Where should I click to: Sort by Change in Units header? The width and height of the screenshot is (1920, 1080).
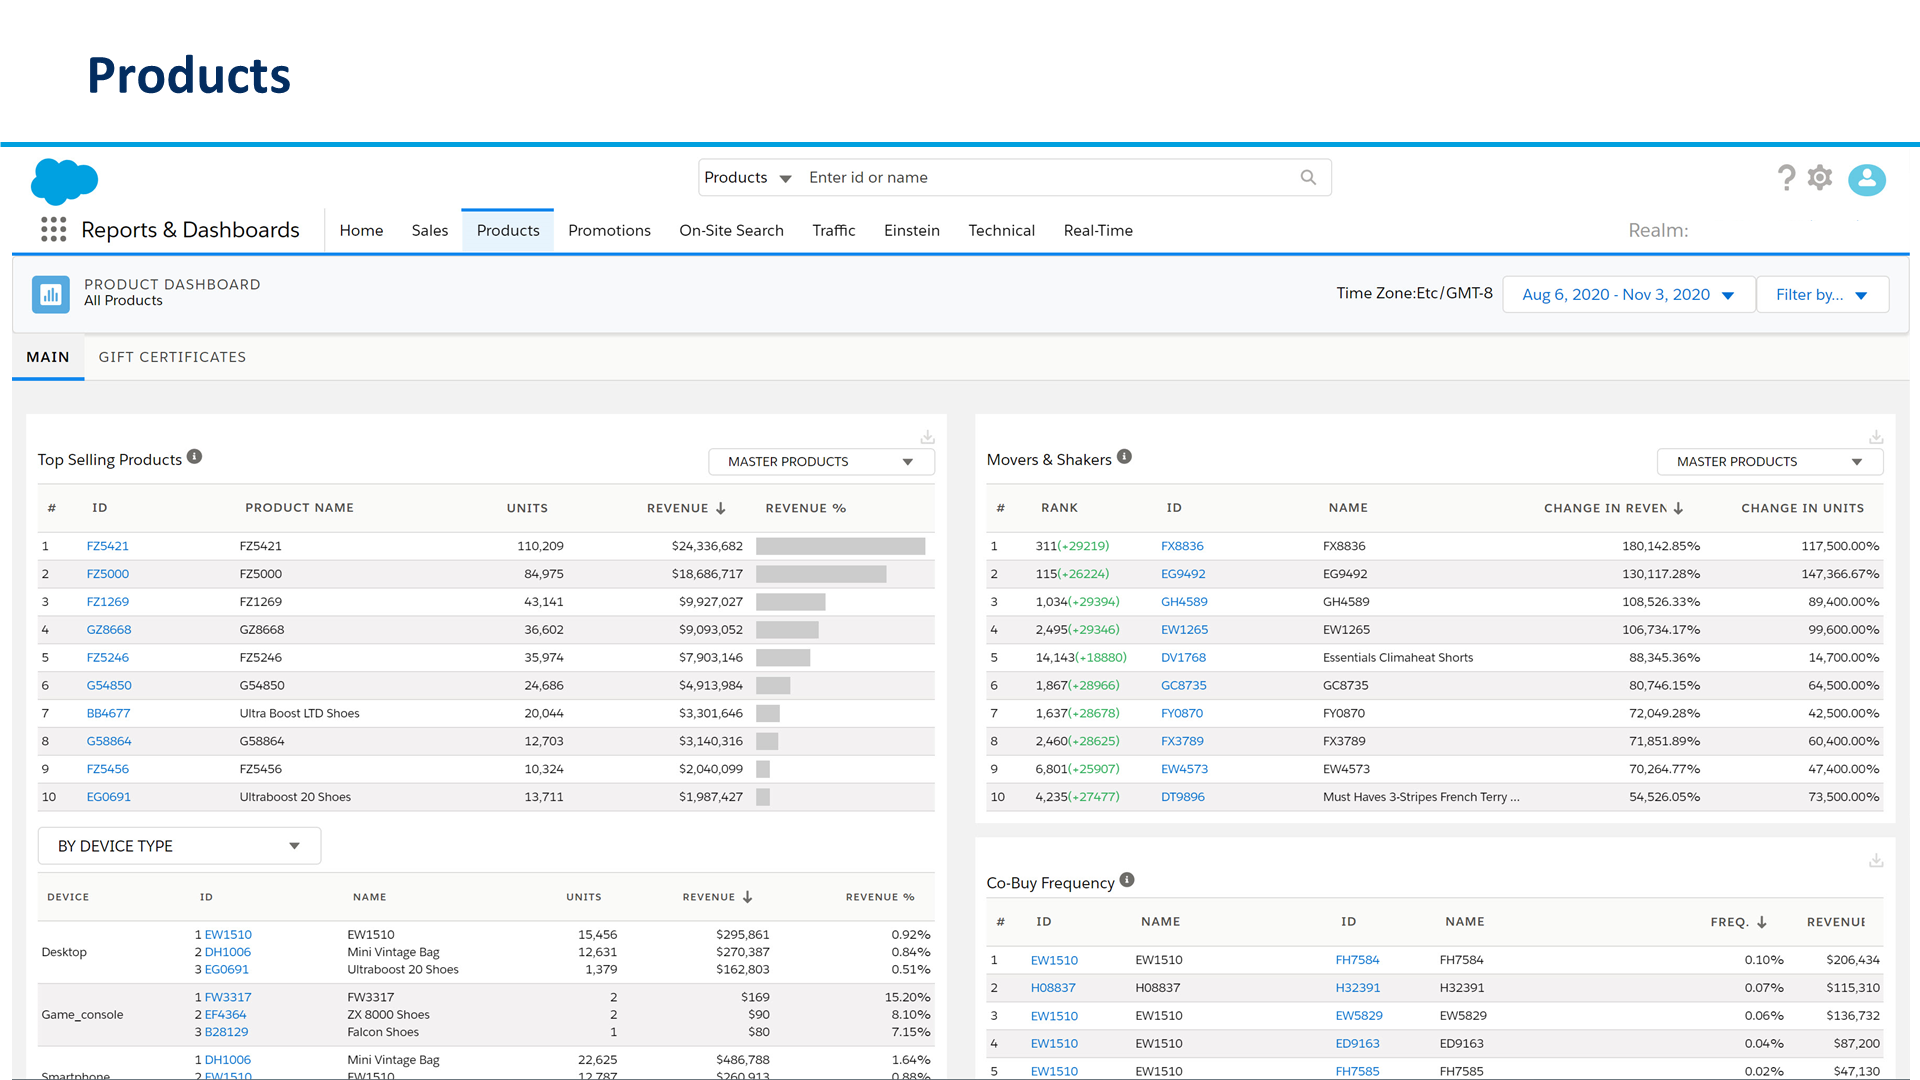click(x=1802, y=508)
